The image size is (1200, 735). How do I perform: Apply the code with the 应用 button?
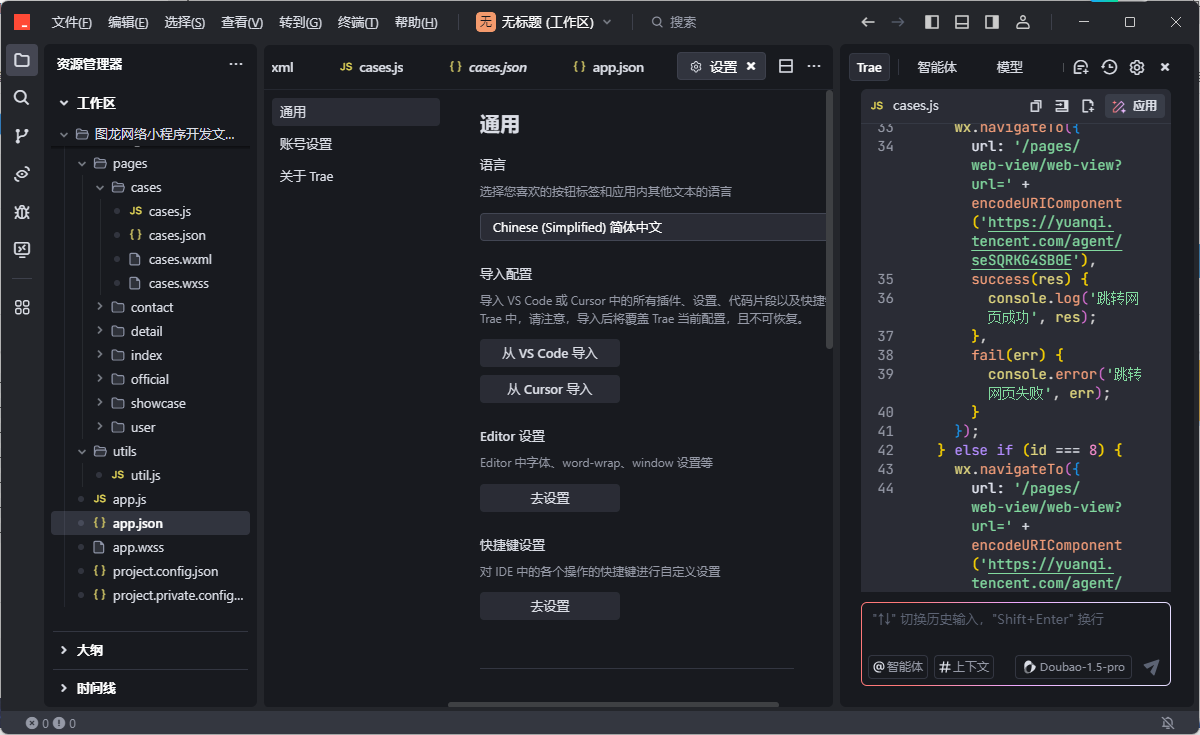[1135, 106]
